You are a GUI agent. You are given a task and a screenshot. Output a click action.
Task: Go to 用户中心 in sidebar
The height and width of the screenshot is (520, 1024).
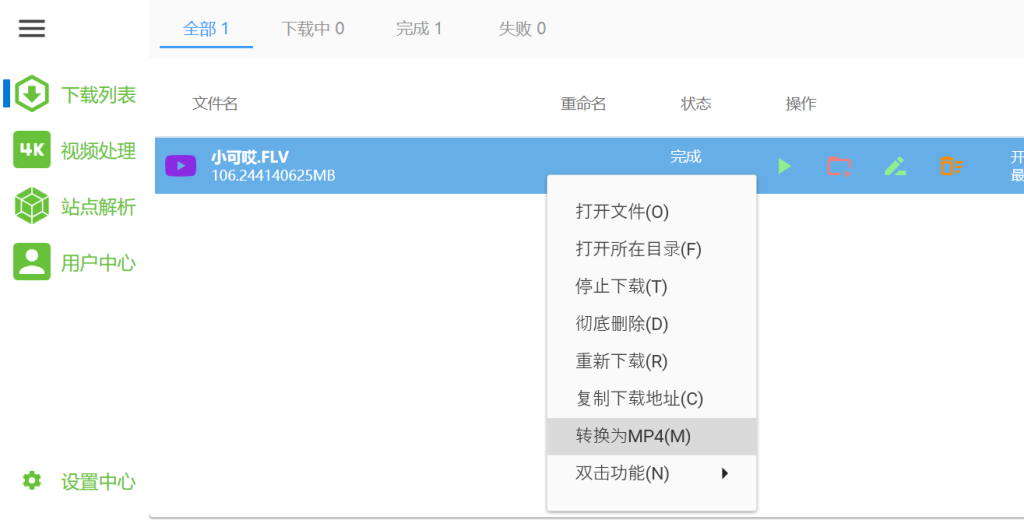tap(99, 263)
